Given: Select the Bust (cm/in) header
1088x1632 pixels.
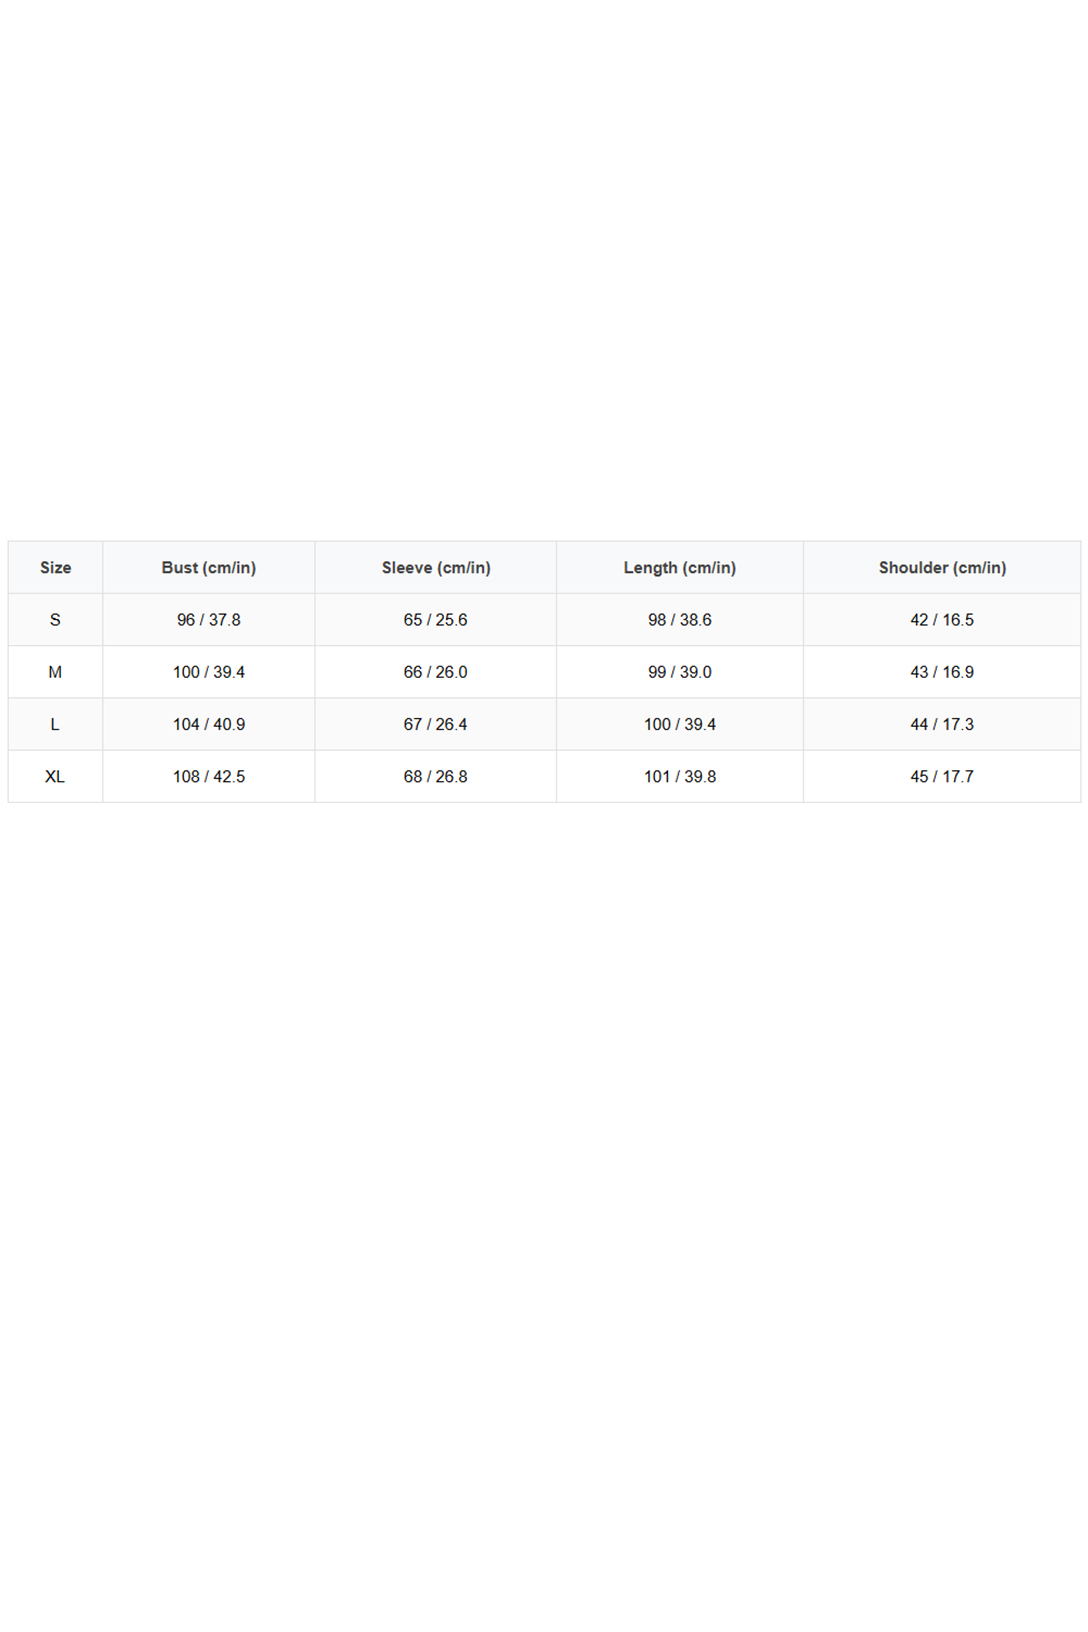Looking at the screenshot, I should point(209,567).
